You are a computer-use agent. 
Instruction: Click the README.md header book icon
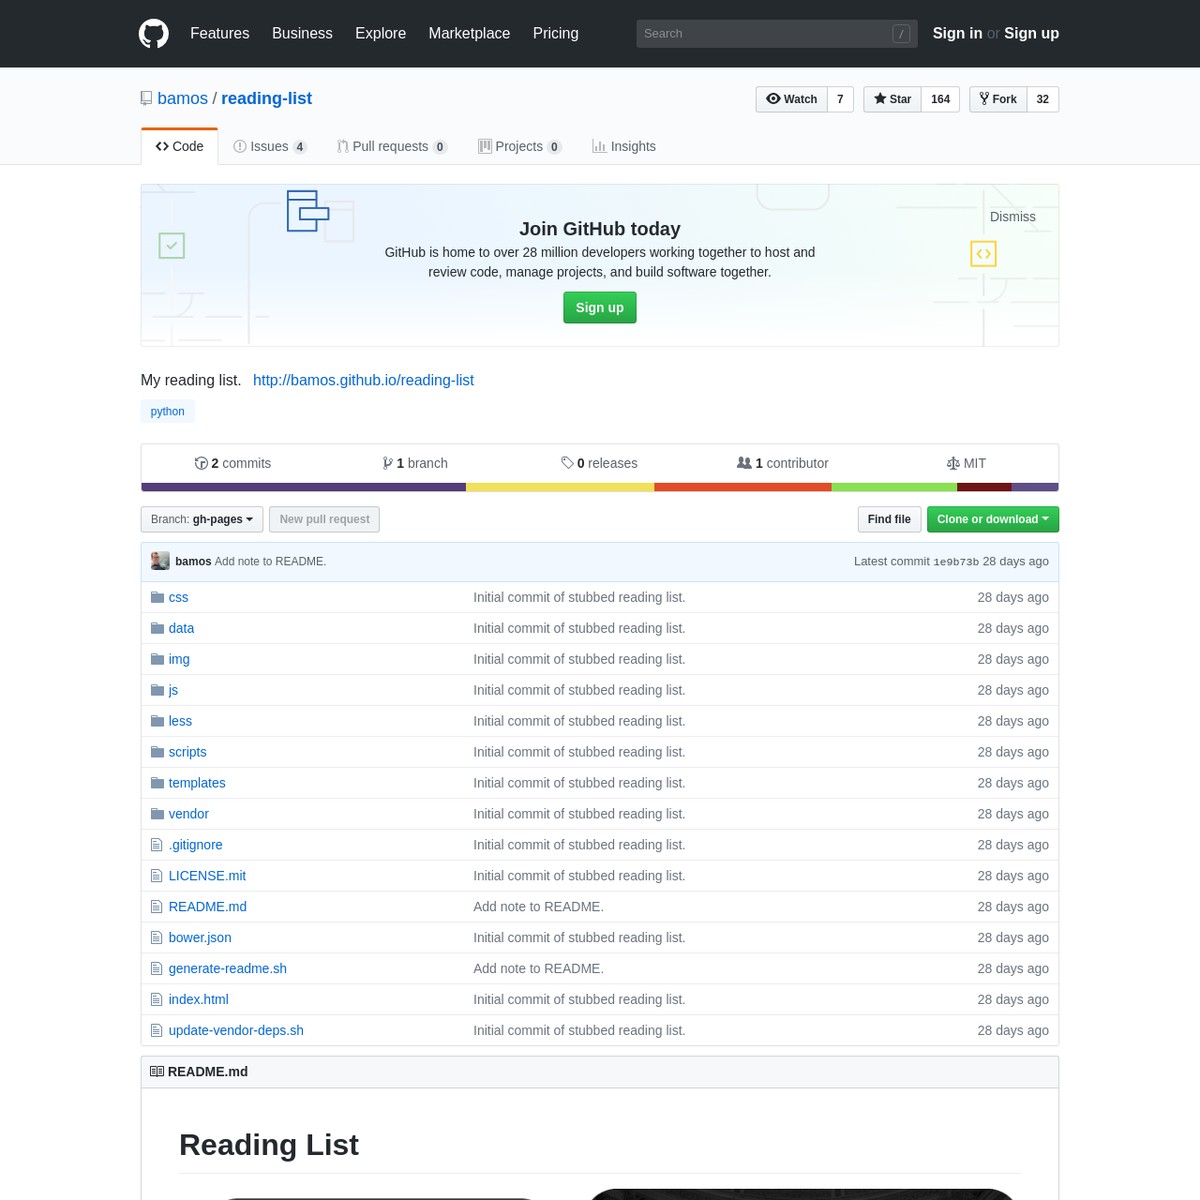click(157, 1071)
